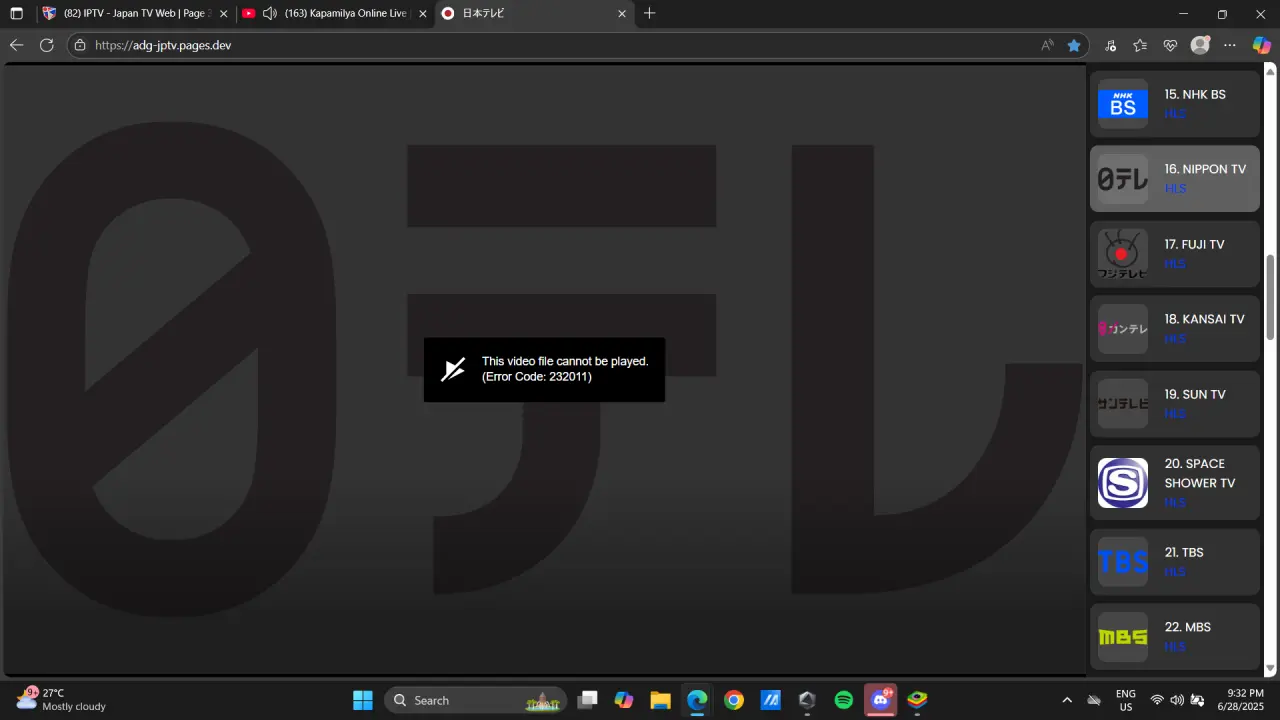
Task: Click the Fuji TV eye logo
Action: click(1123, 254)
